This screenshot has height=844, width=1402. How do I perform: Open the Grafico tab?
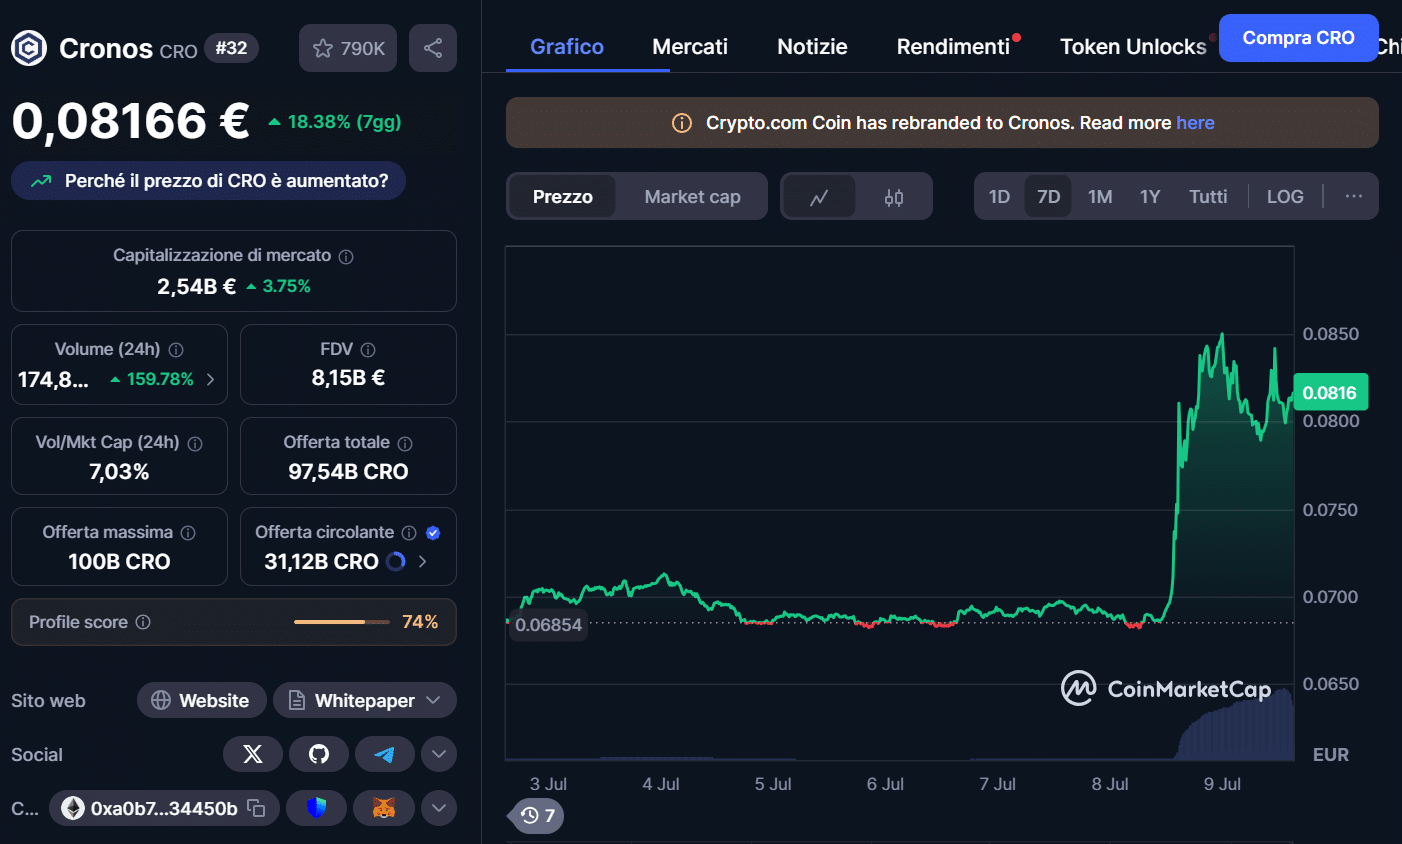(567, 47)
